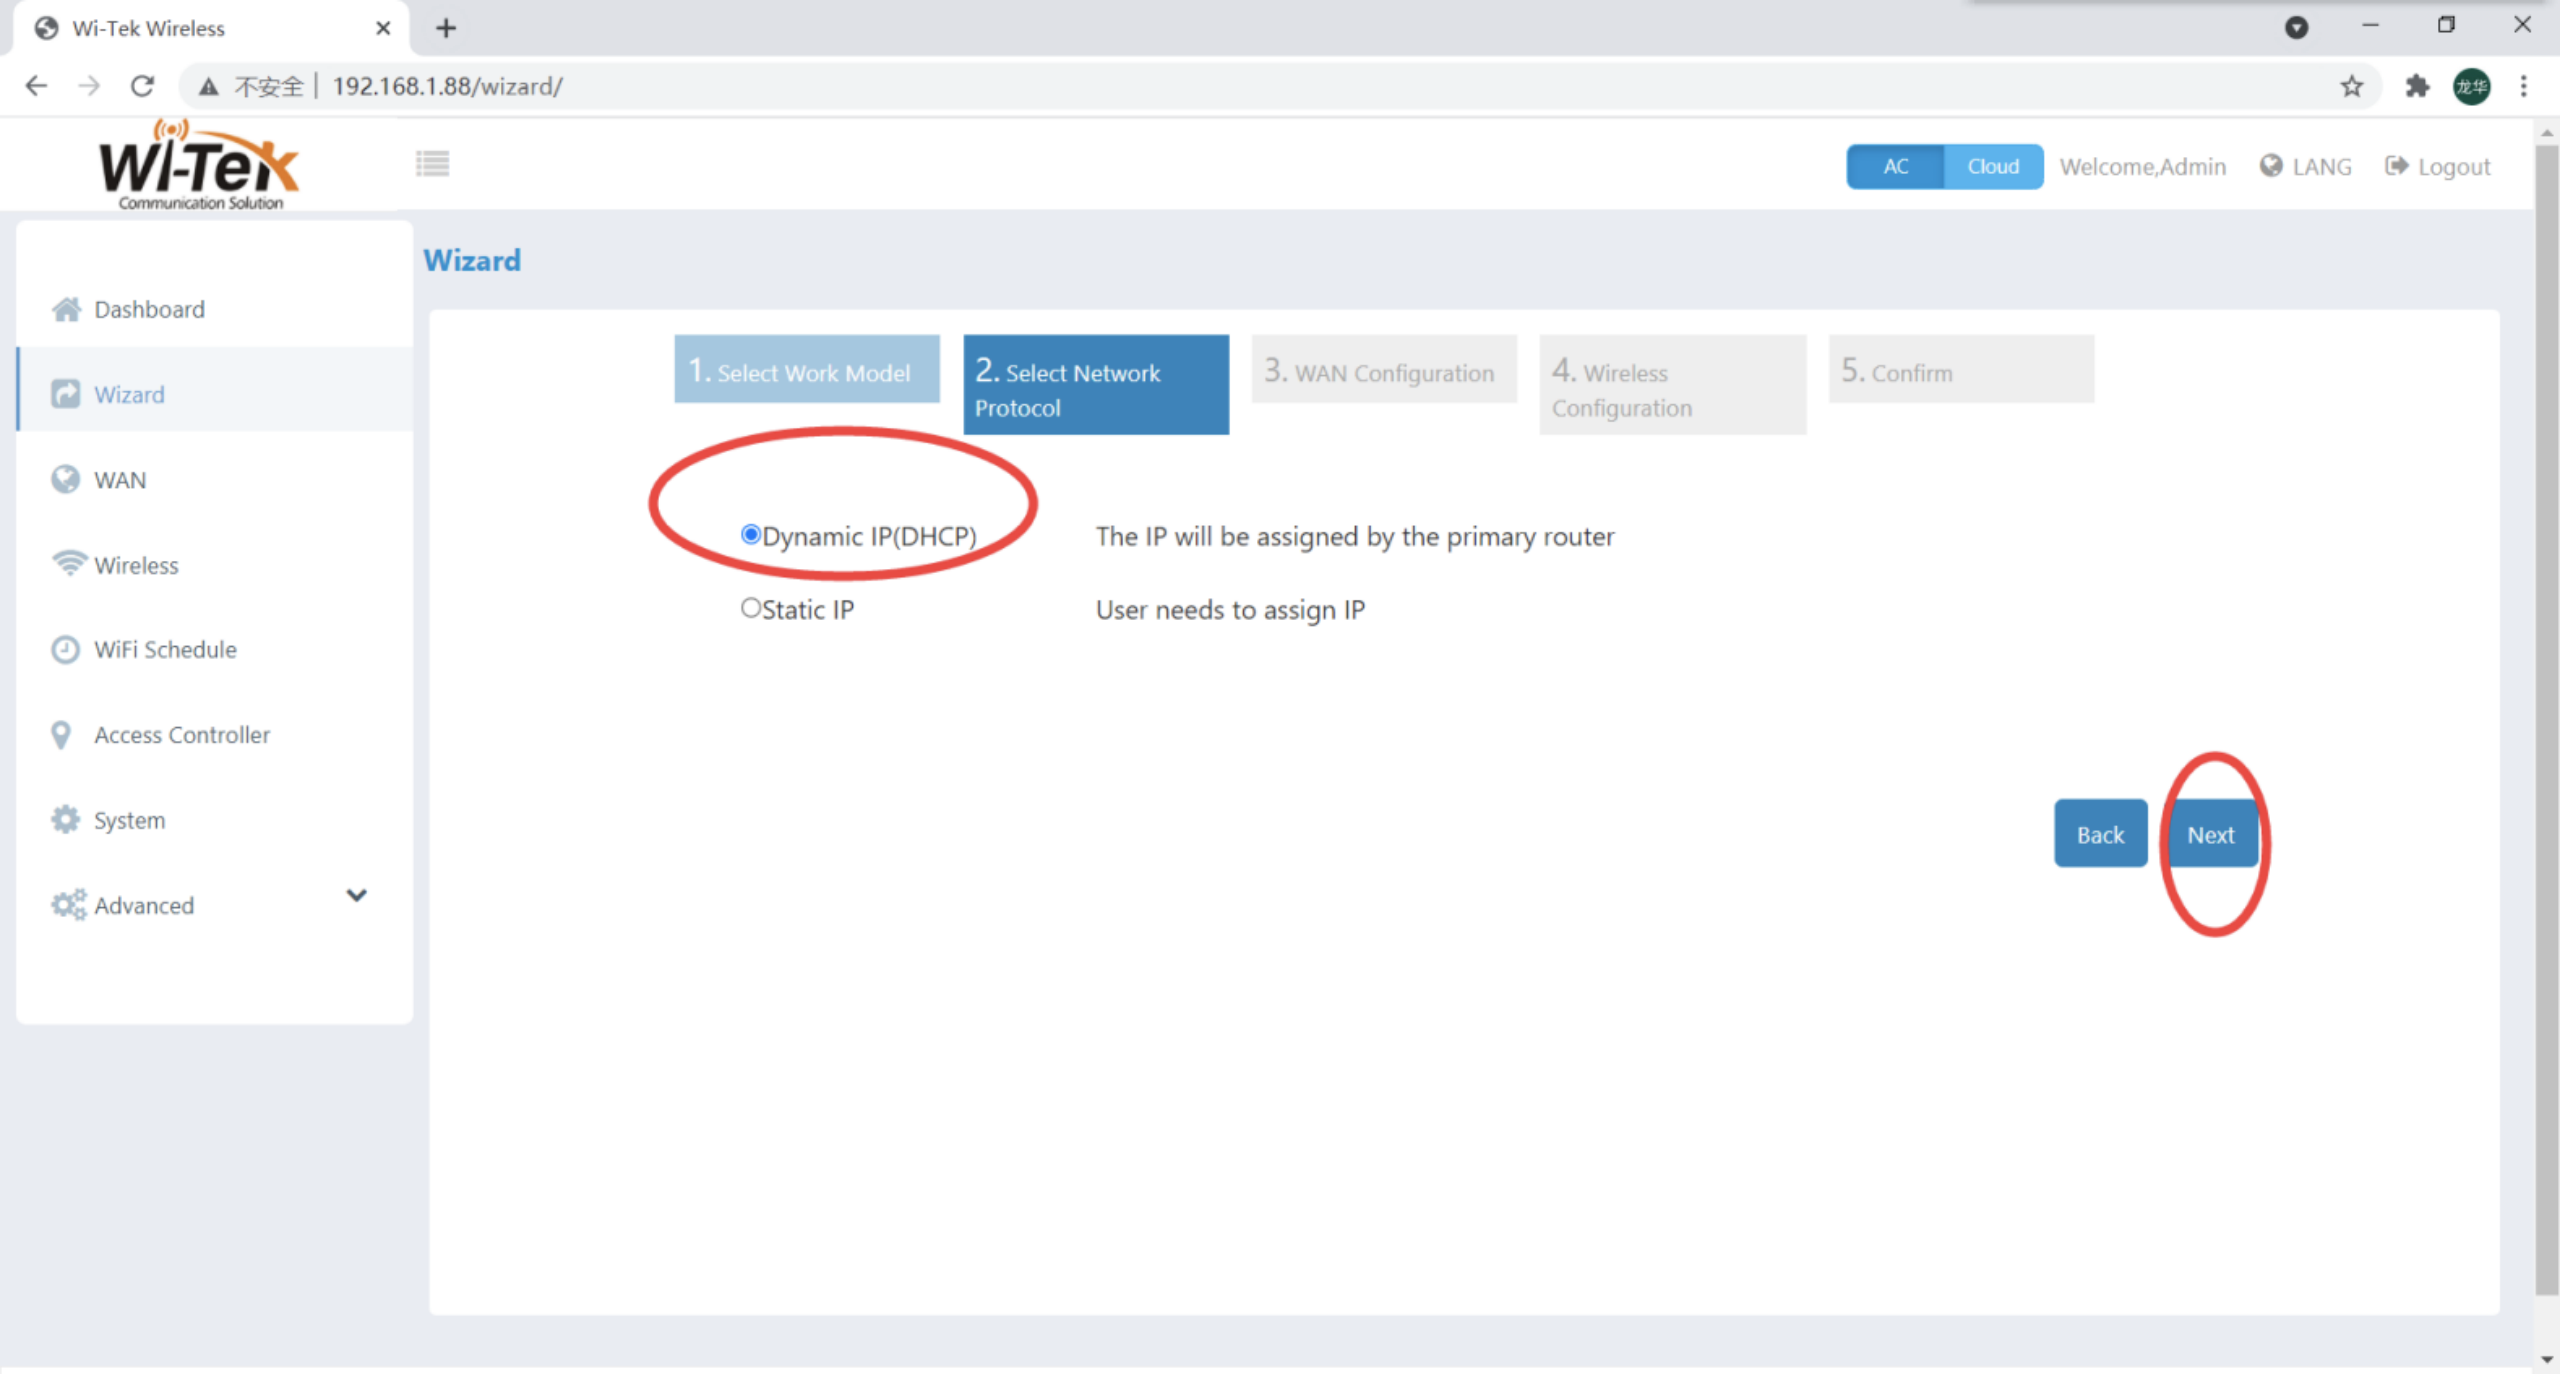The width and height of the screenshot is (2560, 1374).
Task: Bookmark page with the star icon
Action: point(2351,86)
